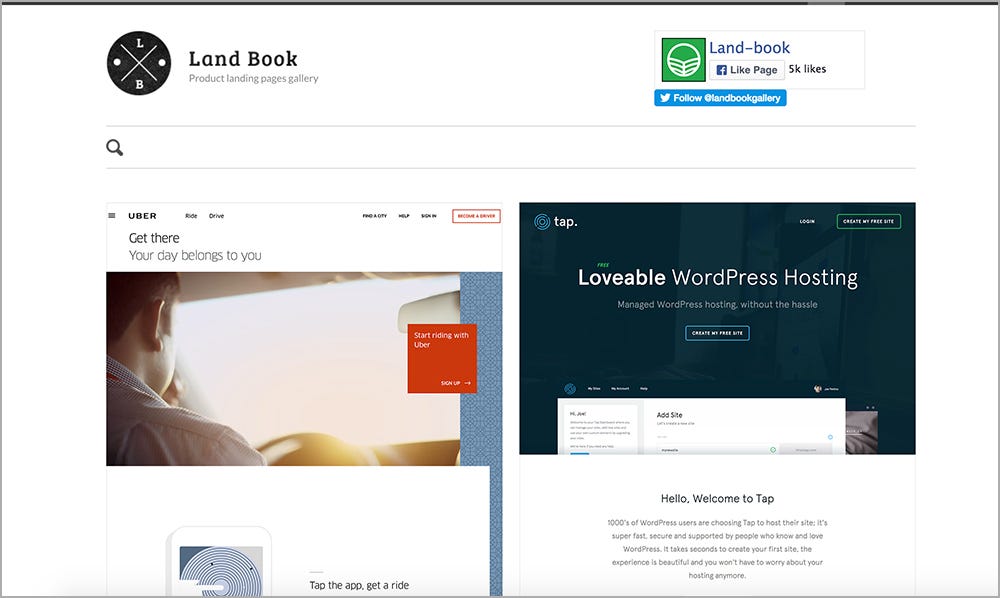This screenshot has width=1000, height=598.
Task: Click SIGN IN in the Uber thumbnail
Action: pos(429,216)
